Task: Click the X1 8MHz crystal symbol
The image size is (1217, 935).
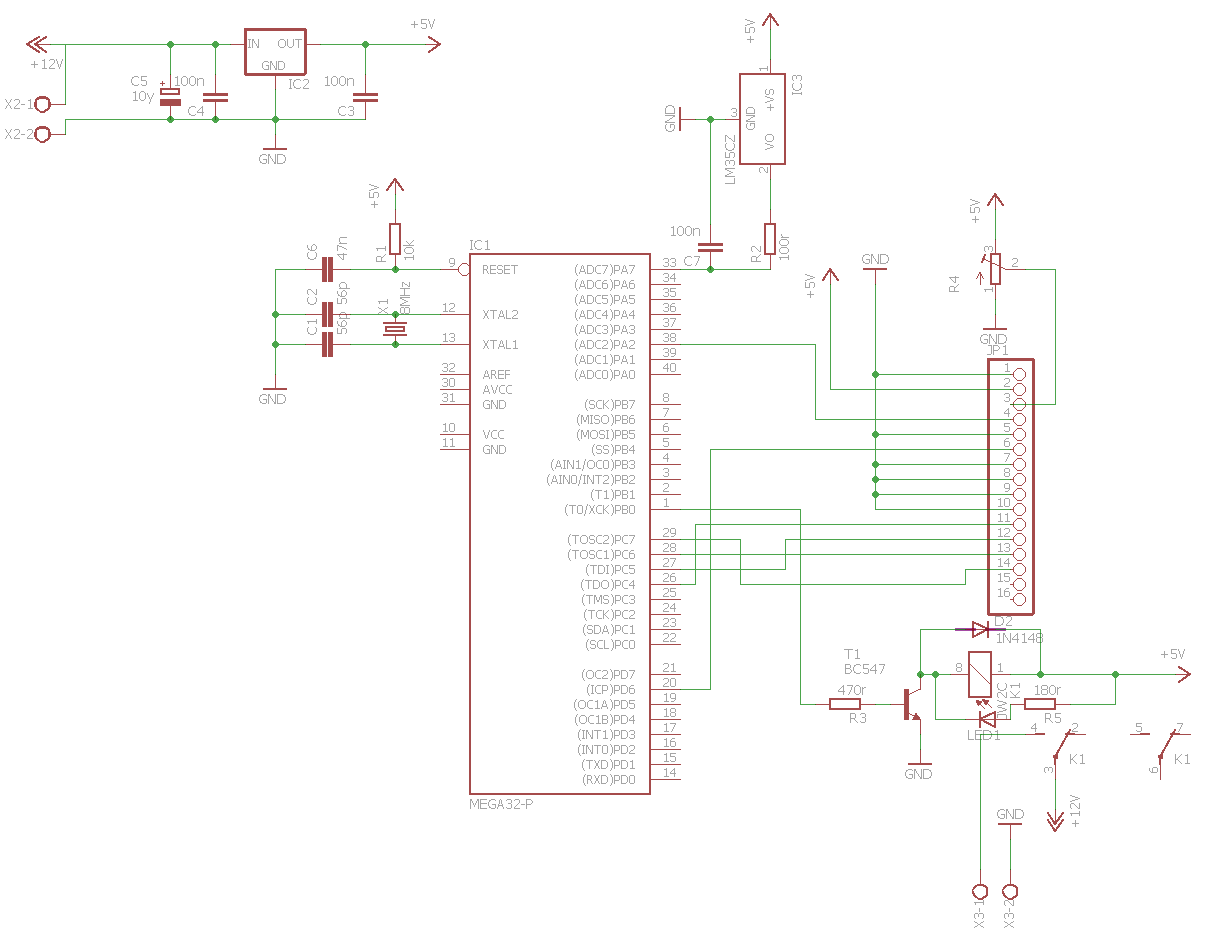Action: [x=395, y=329]
